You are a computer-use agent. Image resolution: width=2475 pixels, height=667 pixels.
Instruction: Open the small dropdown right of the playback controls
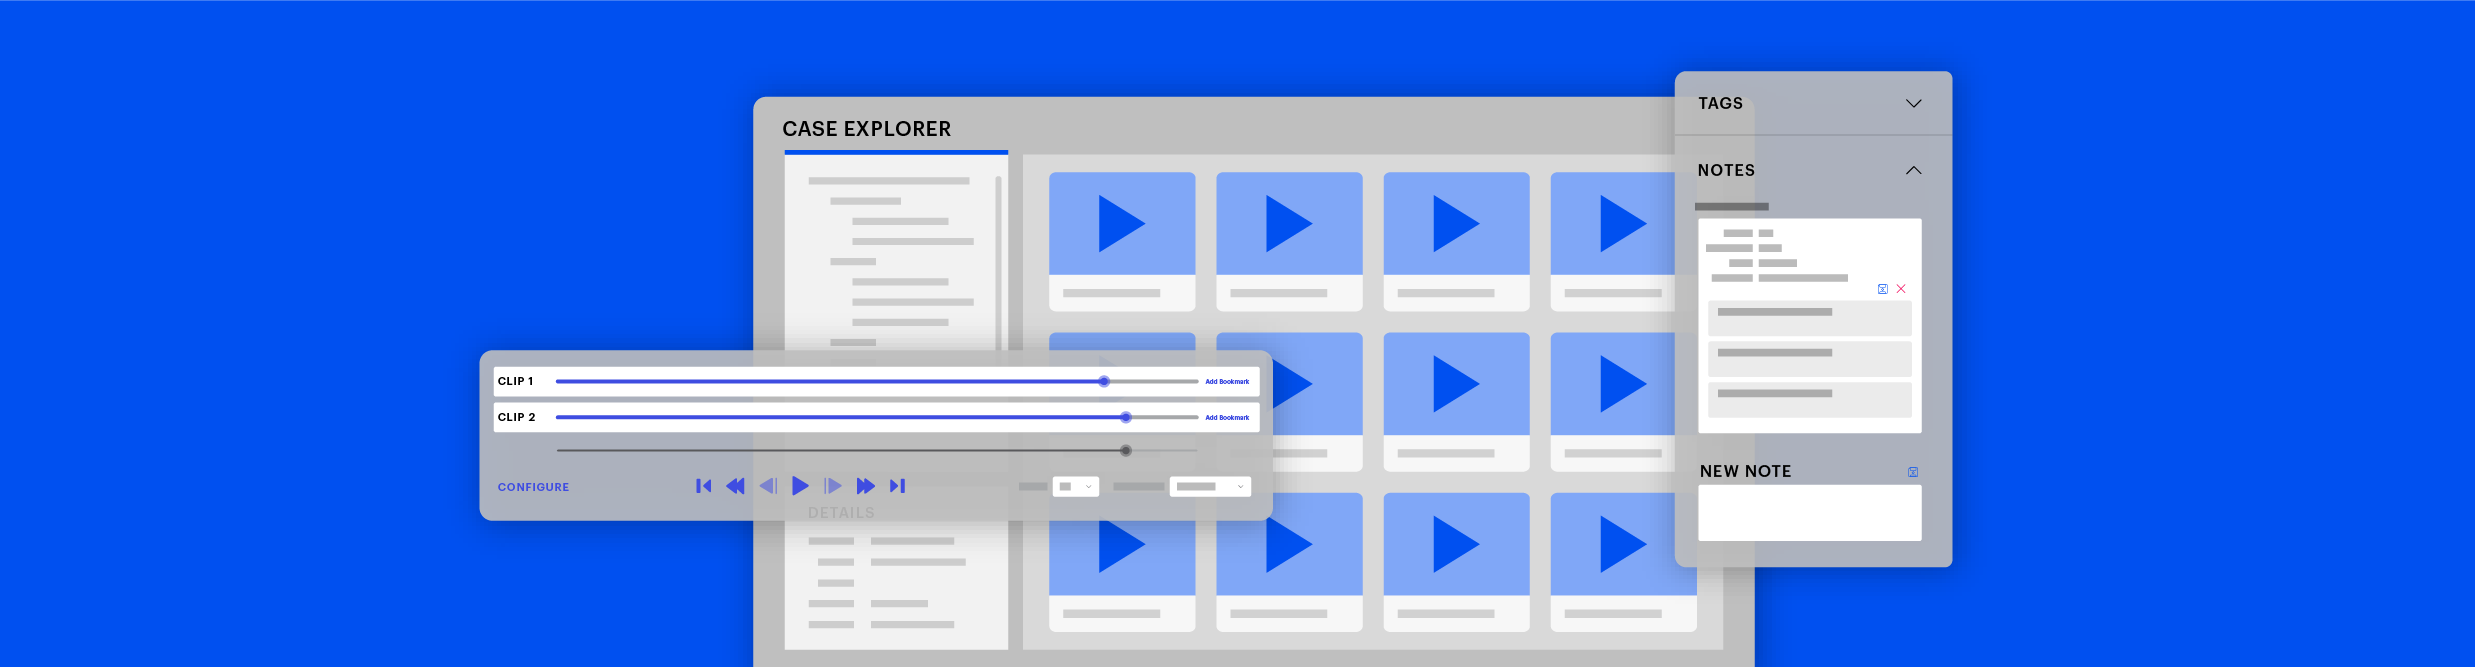1075,487
